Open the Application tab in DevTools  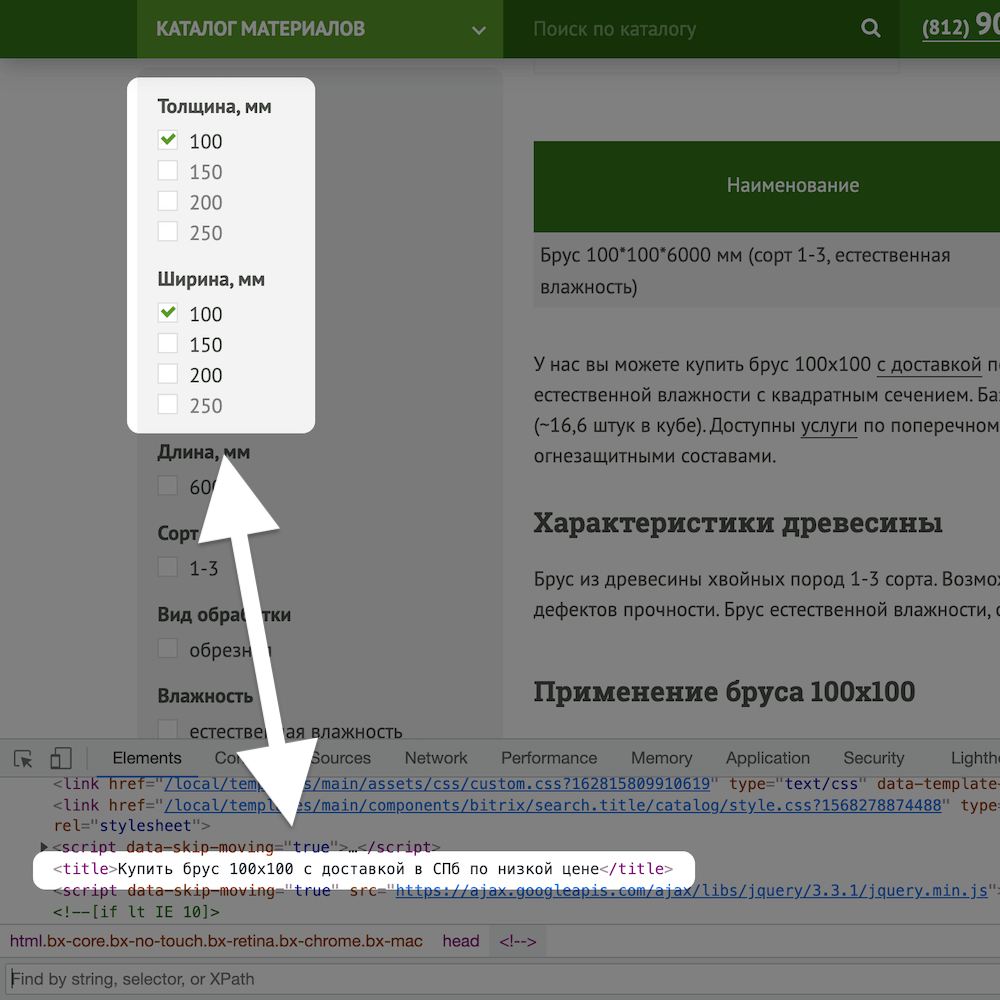[767, 758]
